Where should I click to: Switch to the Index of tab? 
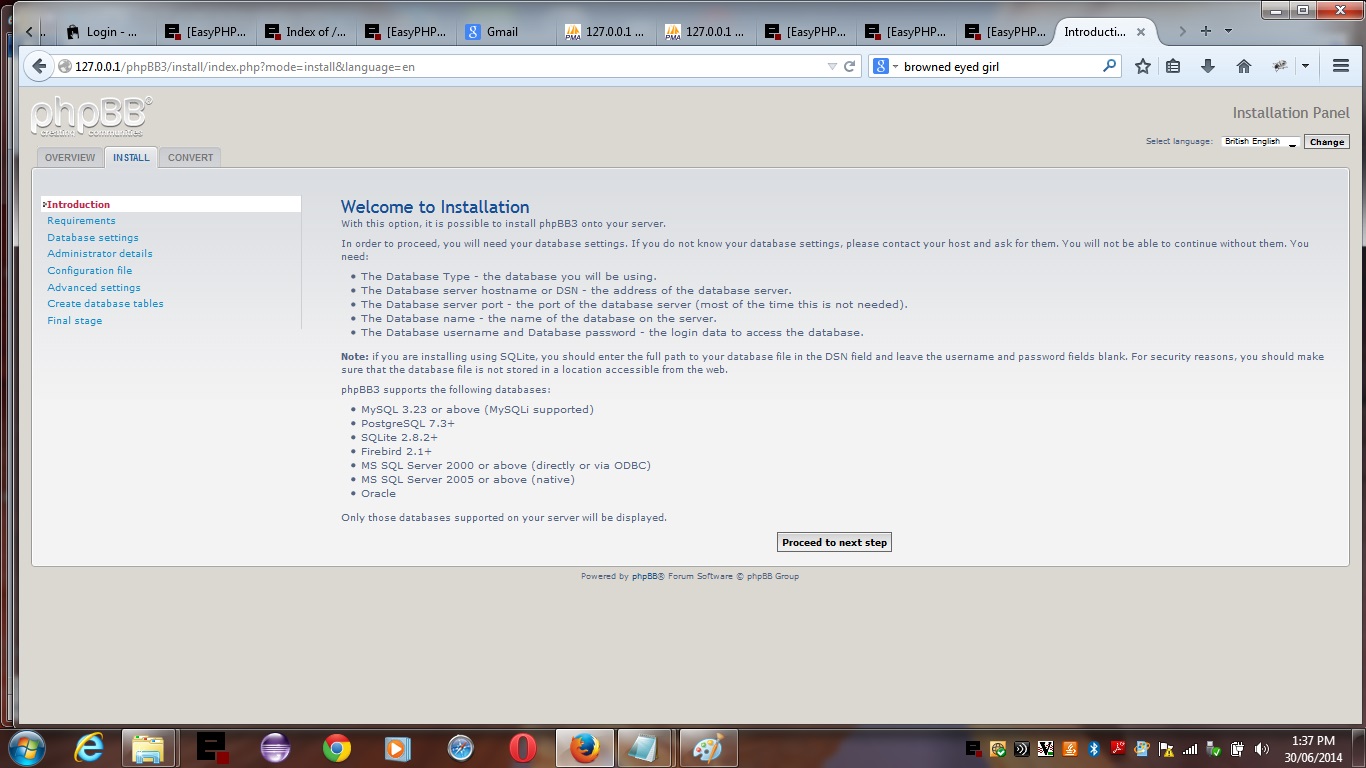(x=305, y=32)
